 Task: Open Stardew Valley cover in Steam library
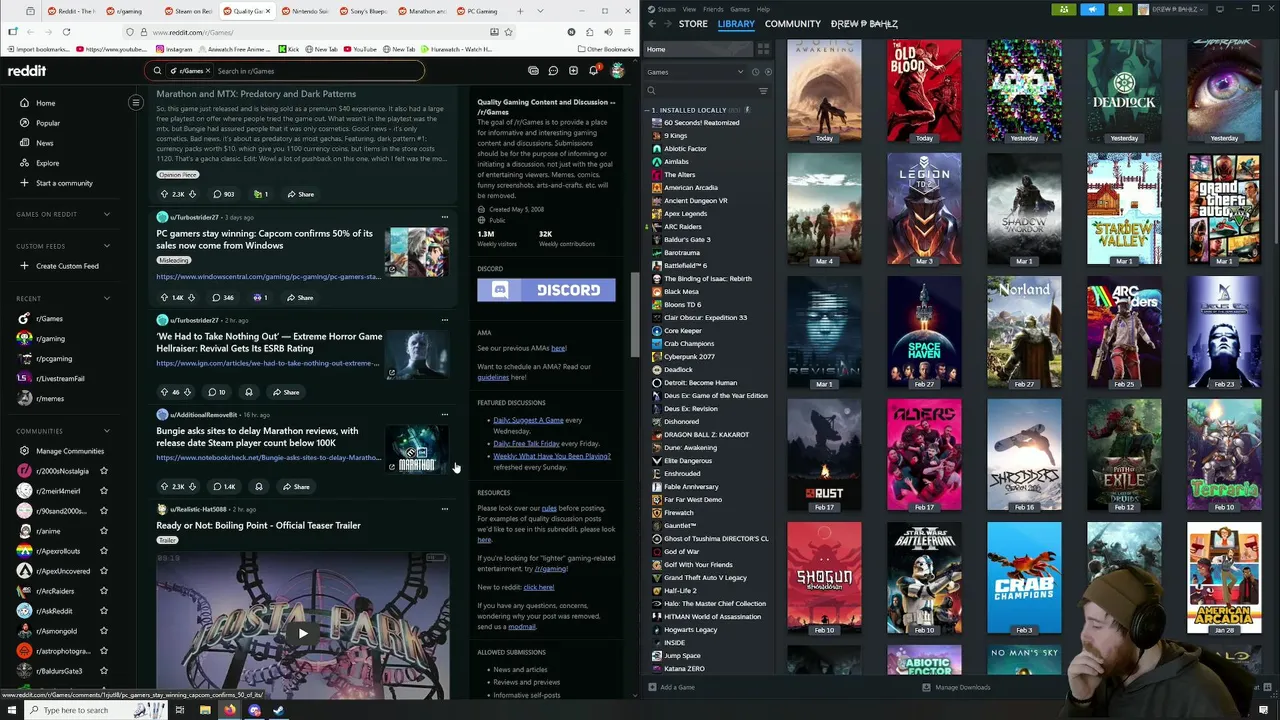click(1124, 209)
